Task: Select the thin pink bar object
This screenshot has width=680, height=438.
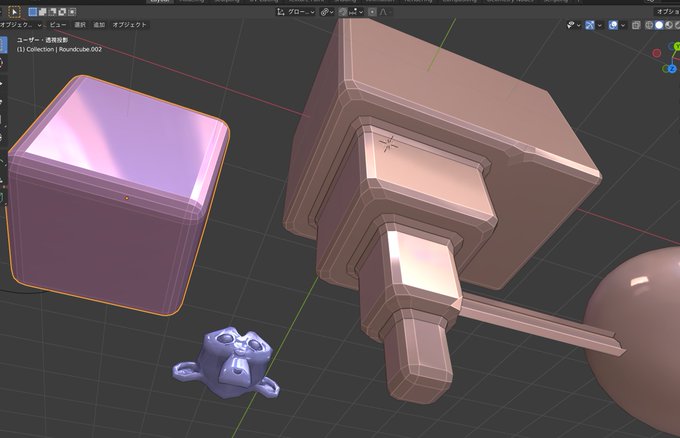Action: [x=542, y=323]
